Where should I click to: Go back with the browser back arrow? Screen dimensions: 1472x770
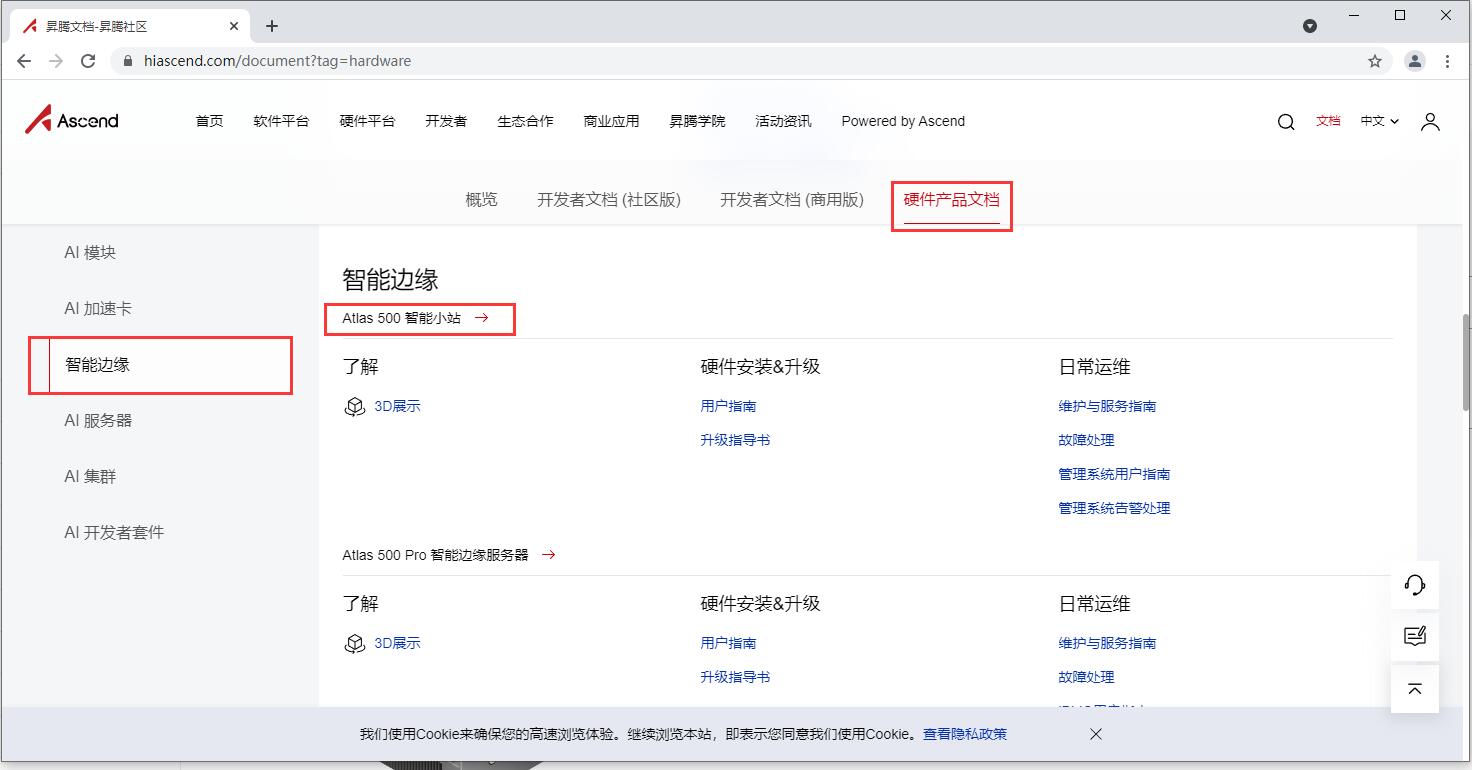pyautogui.click(x=24, y=61)
